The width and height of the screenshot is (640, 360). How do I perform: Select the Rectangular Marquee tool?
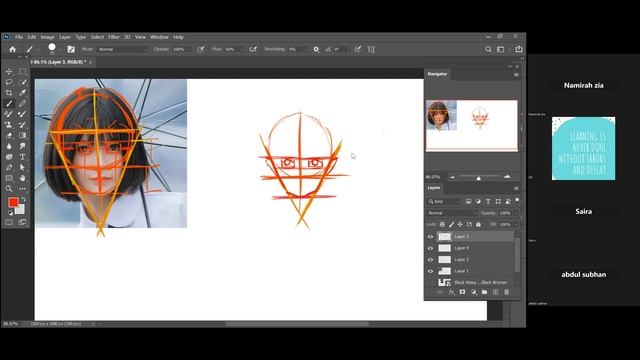pos(22,71)
